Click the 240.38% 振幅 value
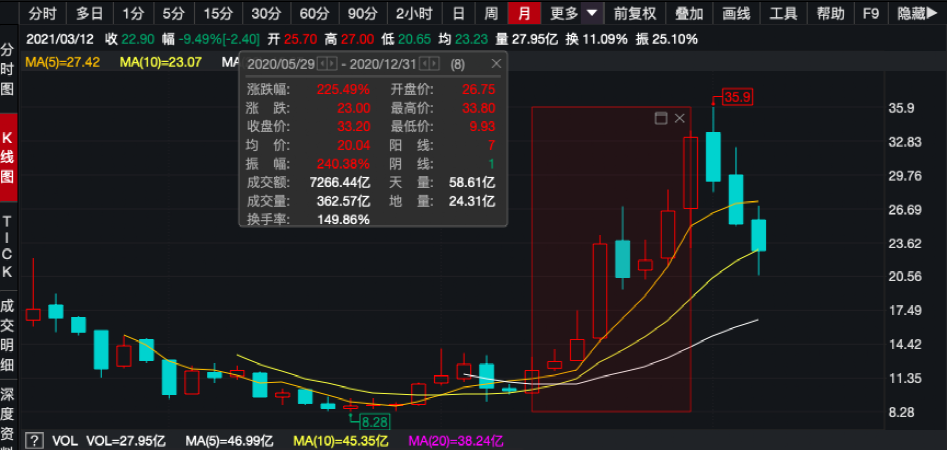The height and width of the screenshot is (450, 947). coord(342,164)
